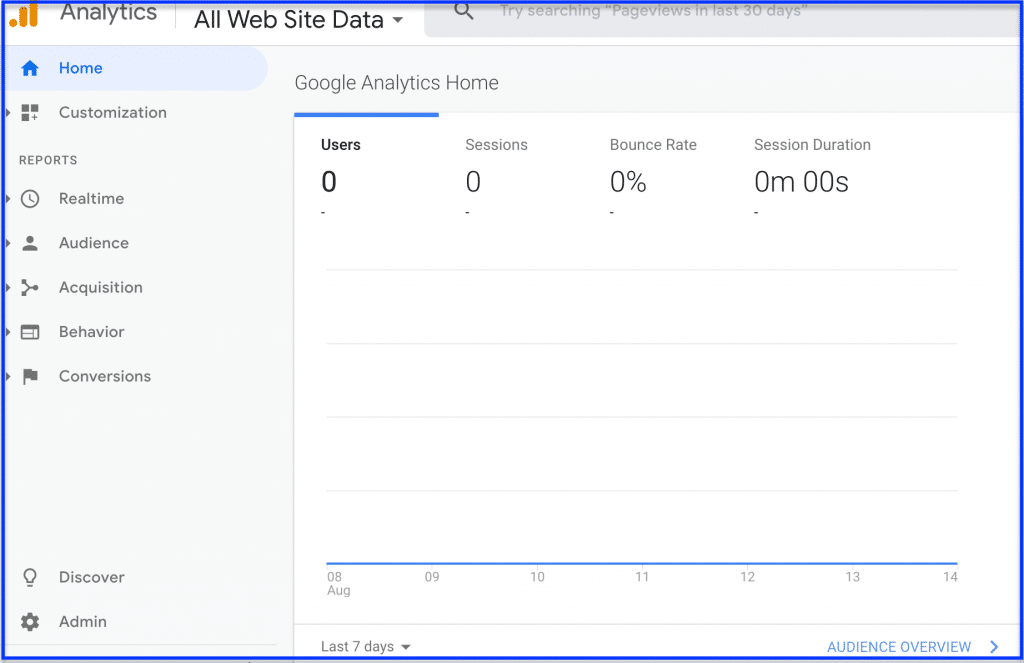1024x663 pixels.
Task: Click the Audience person icon
Action: coord(30,243)
